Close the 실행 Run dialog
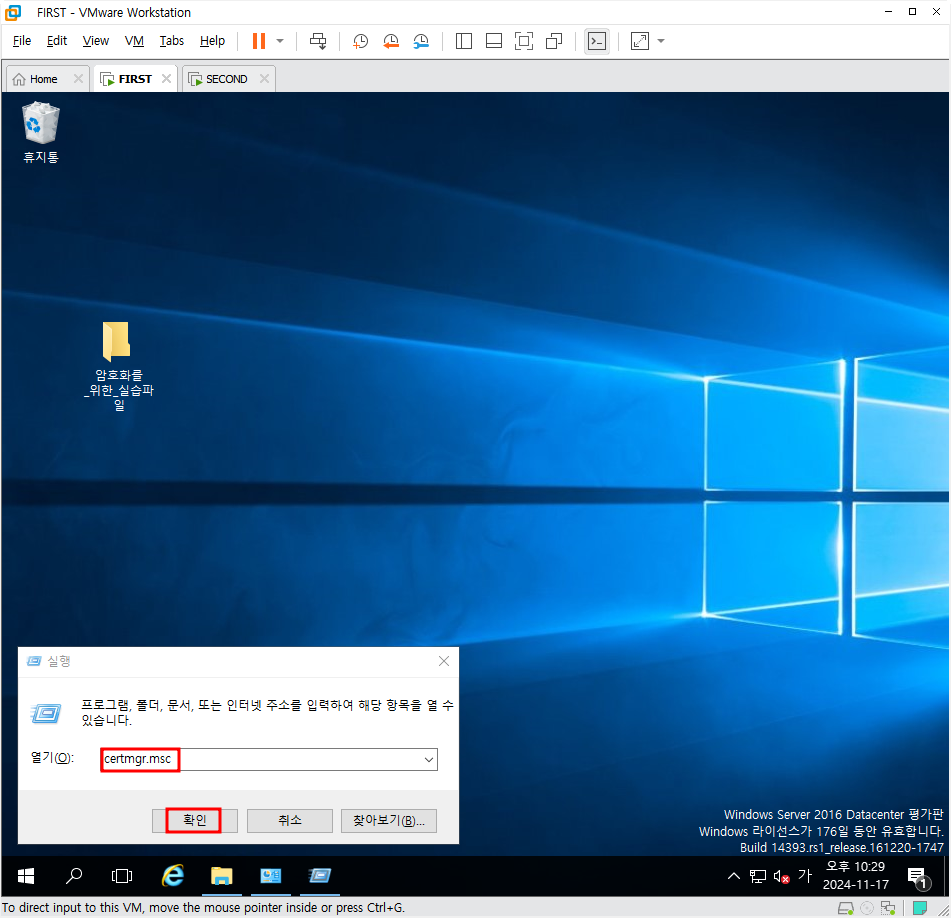Viewport: 951px width, 918px height. pos(444,661)
